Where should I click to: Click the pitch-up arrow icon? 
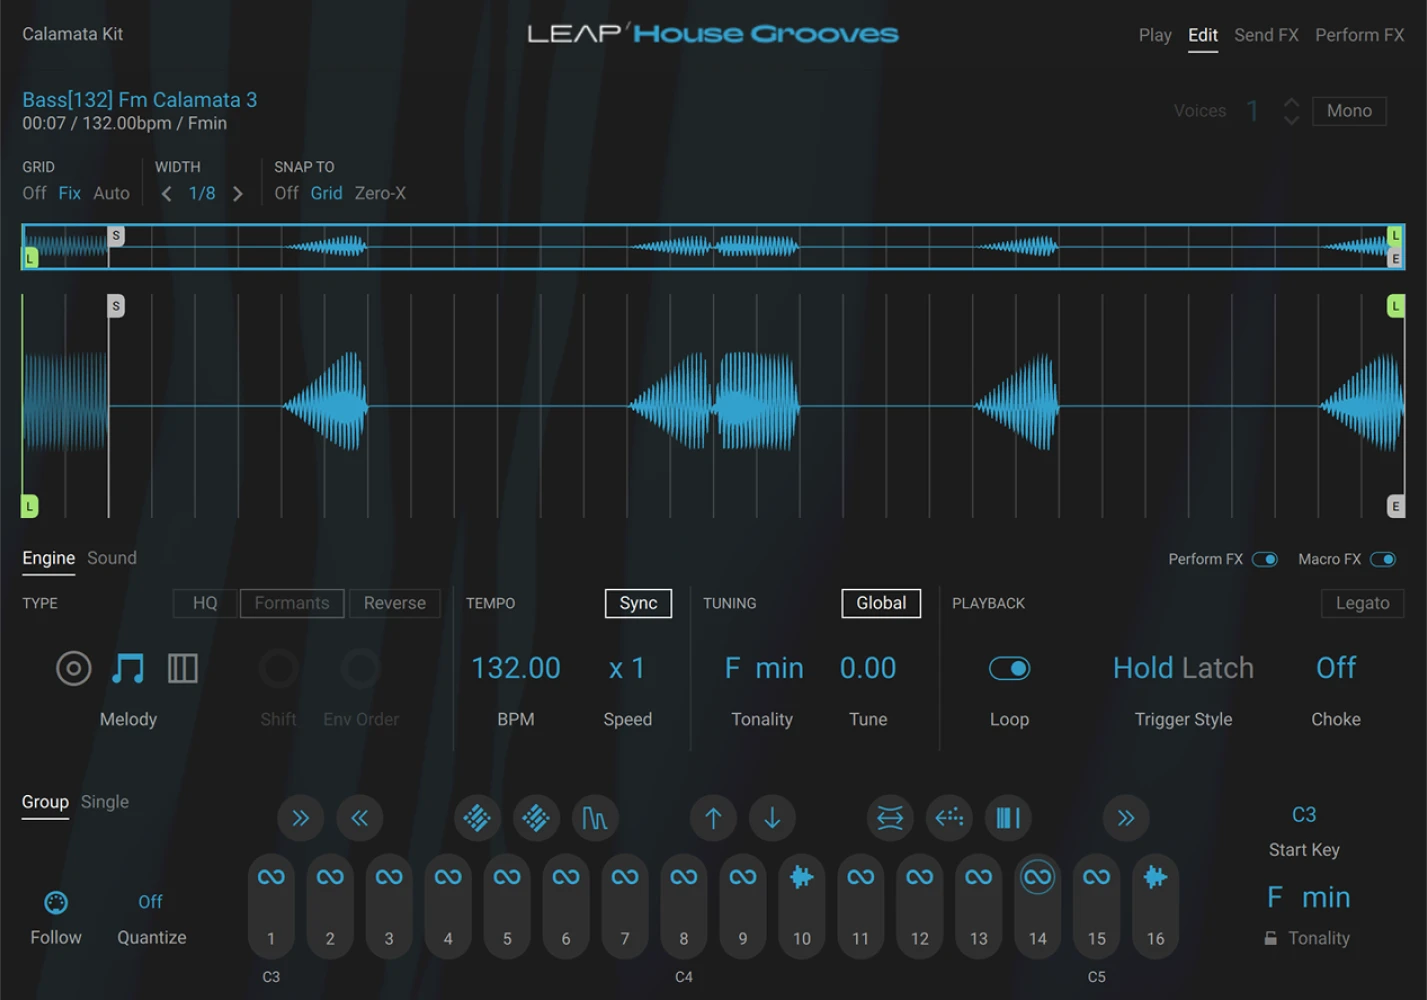712,818
